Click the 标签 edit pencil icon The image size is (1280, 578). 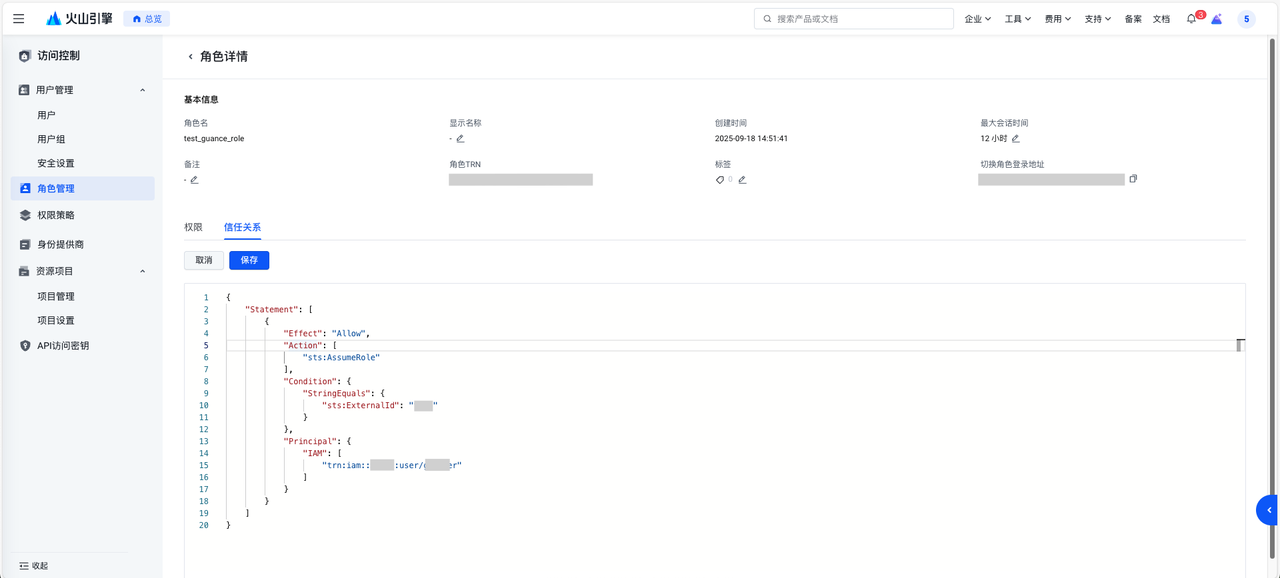point(742,180)
